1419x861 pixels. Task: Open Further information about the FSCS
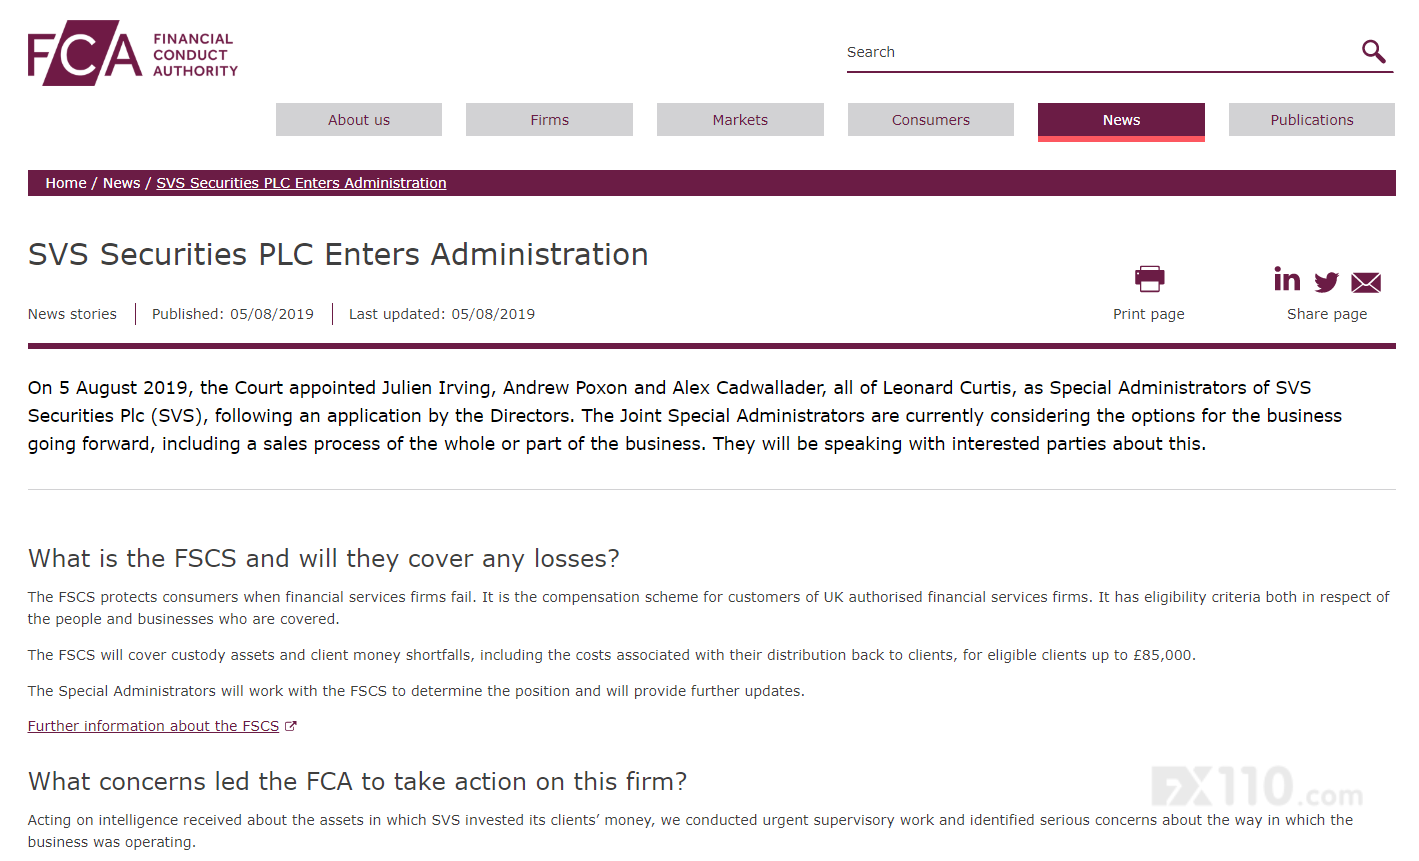[153, 726]
